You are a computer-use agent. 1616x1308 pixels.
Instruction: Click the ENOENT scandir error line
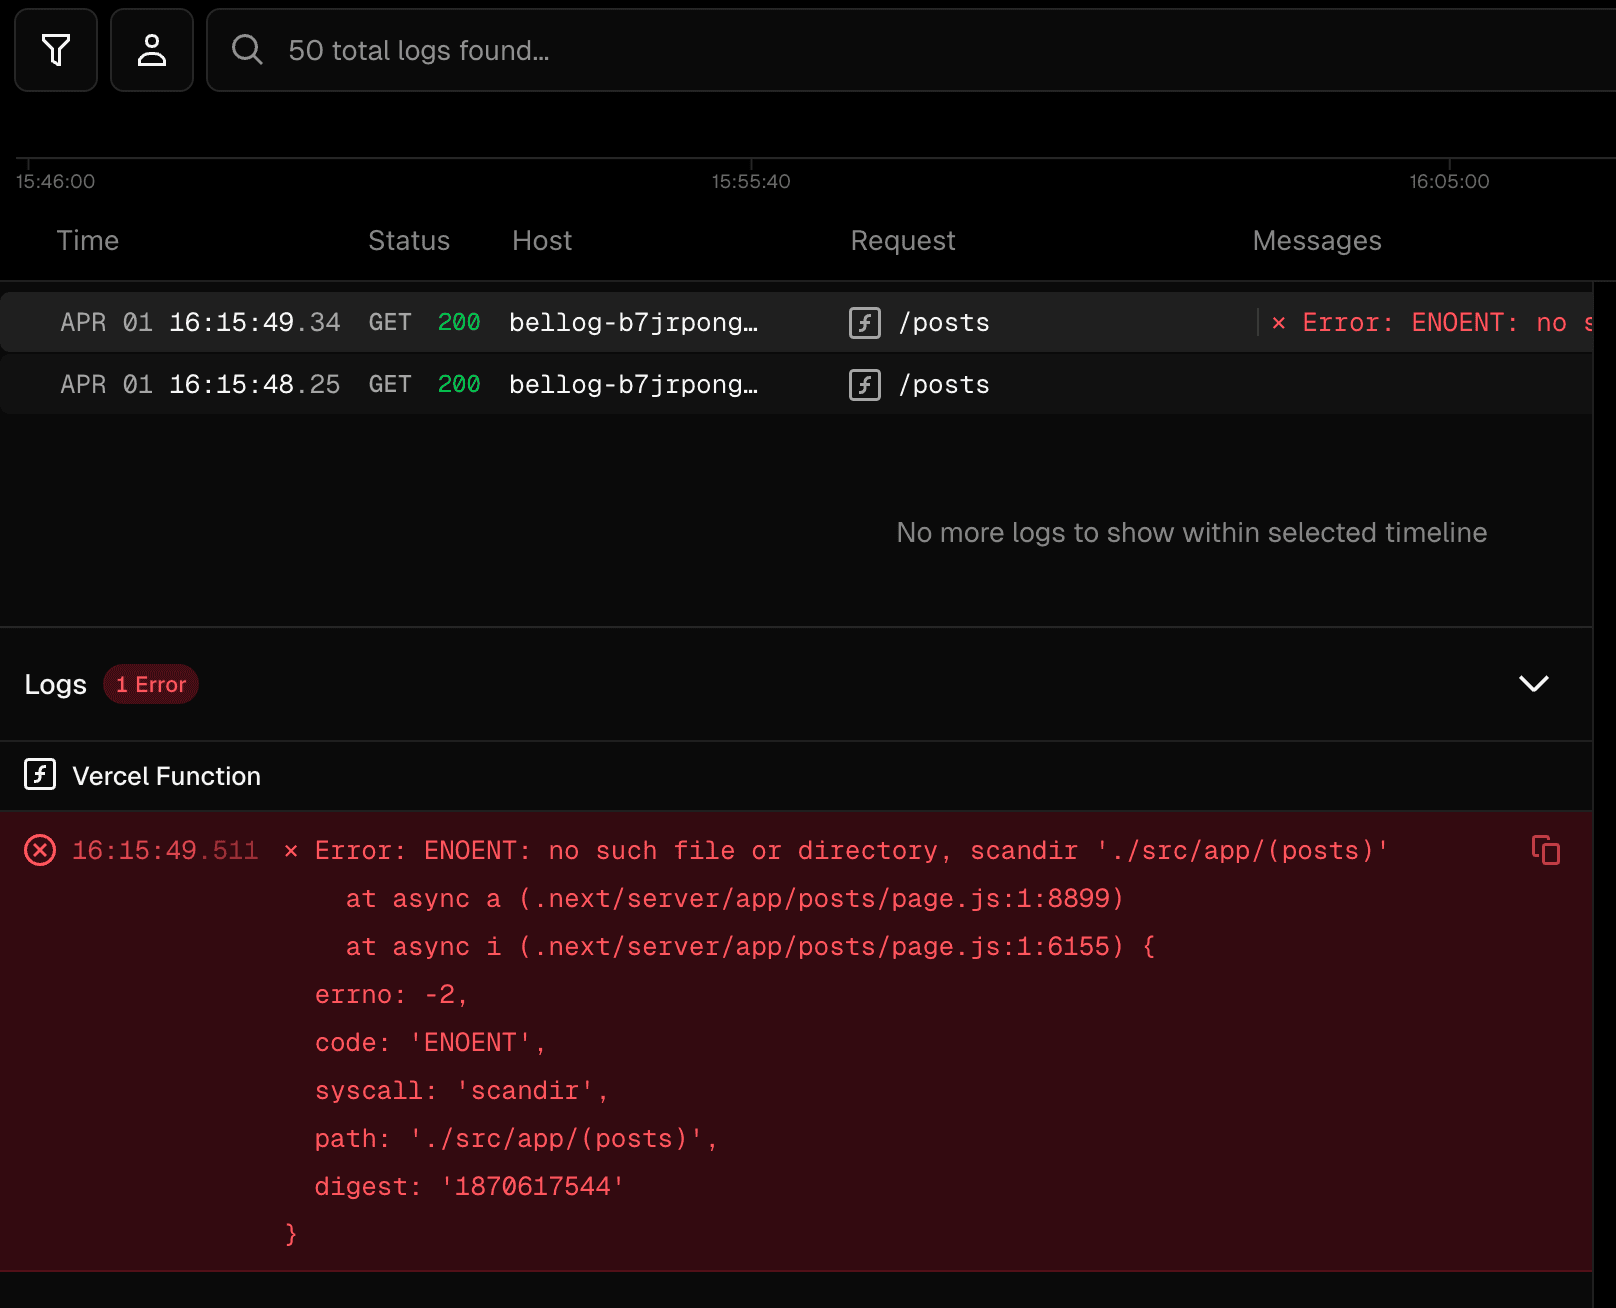(852, 851)
